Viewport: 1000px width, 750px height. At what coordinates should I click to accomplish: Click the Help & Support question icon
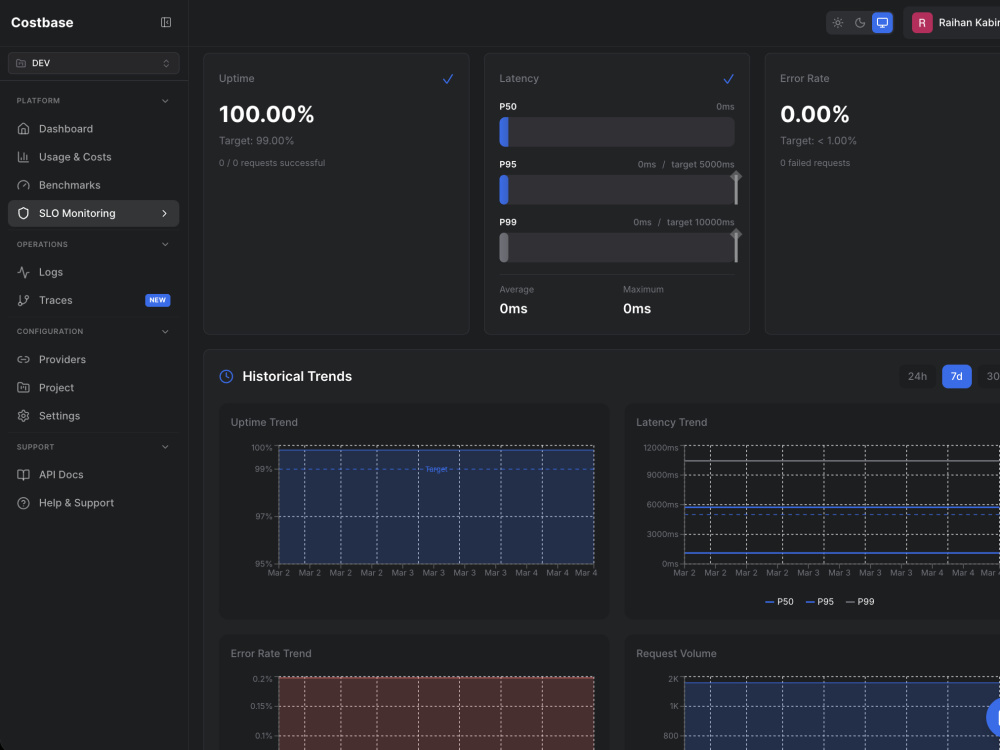[x=24, y=503]
